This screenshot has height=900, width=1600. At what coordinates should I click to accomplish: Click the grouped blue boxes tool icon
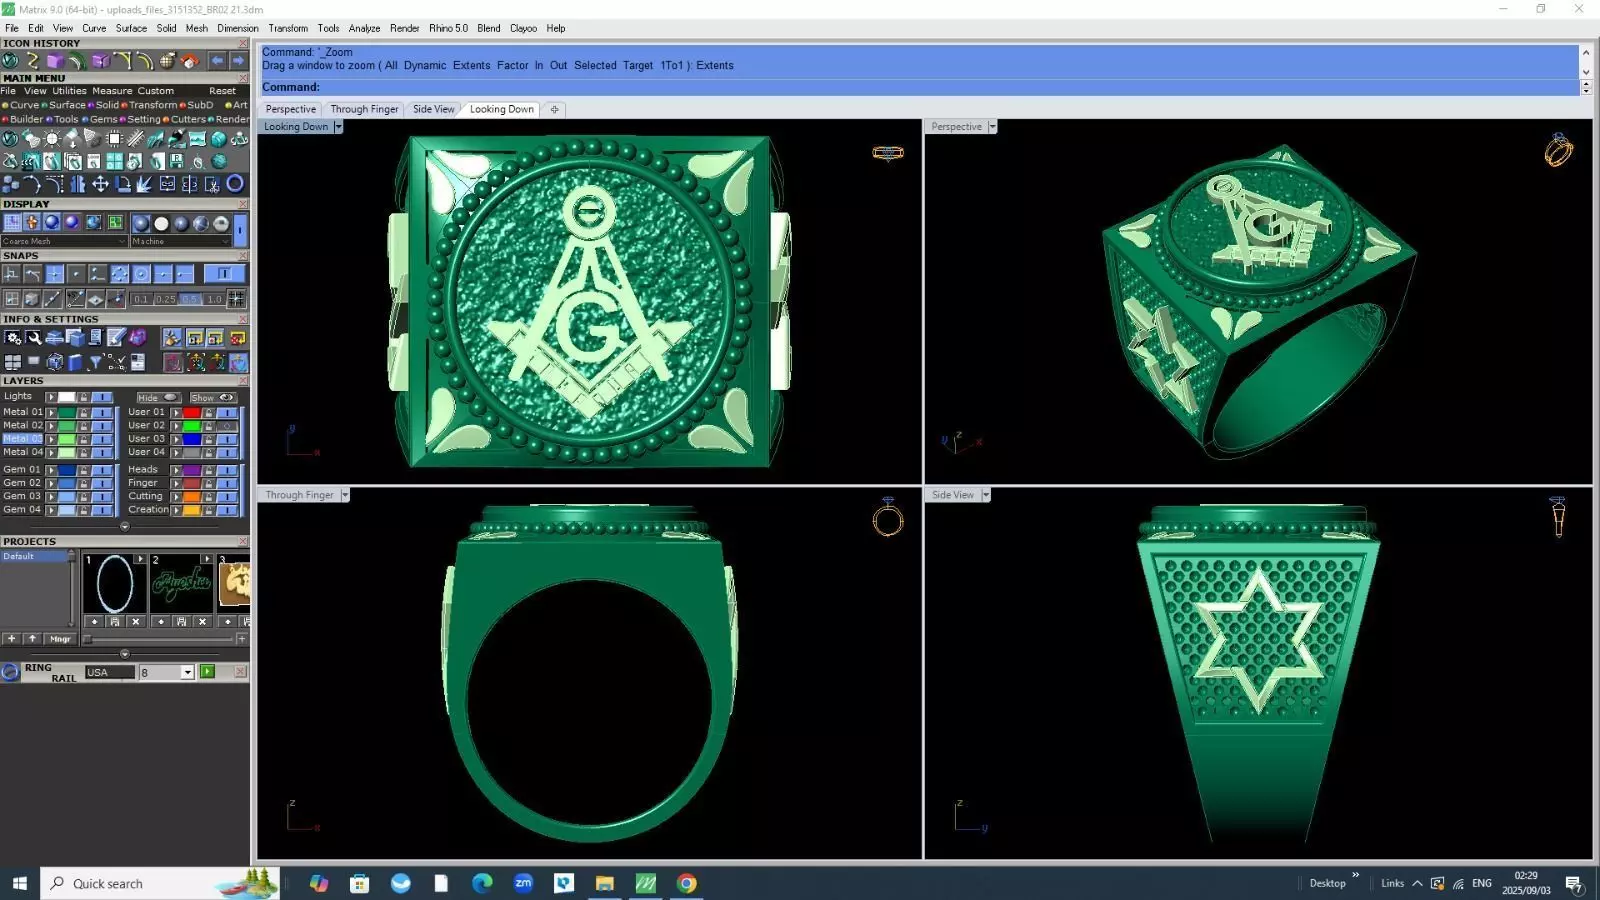(11, 184)
